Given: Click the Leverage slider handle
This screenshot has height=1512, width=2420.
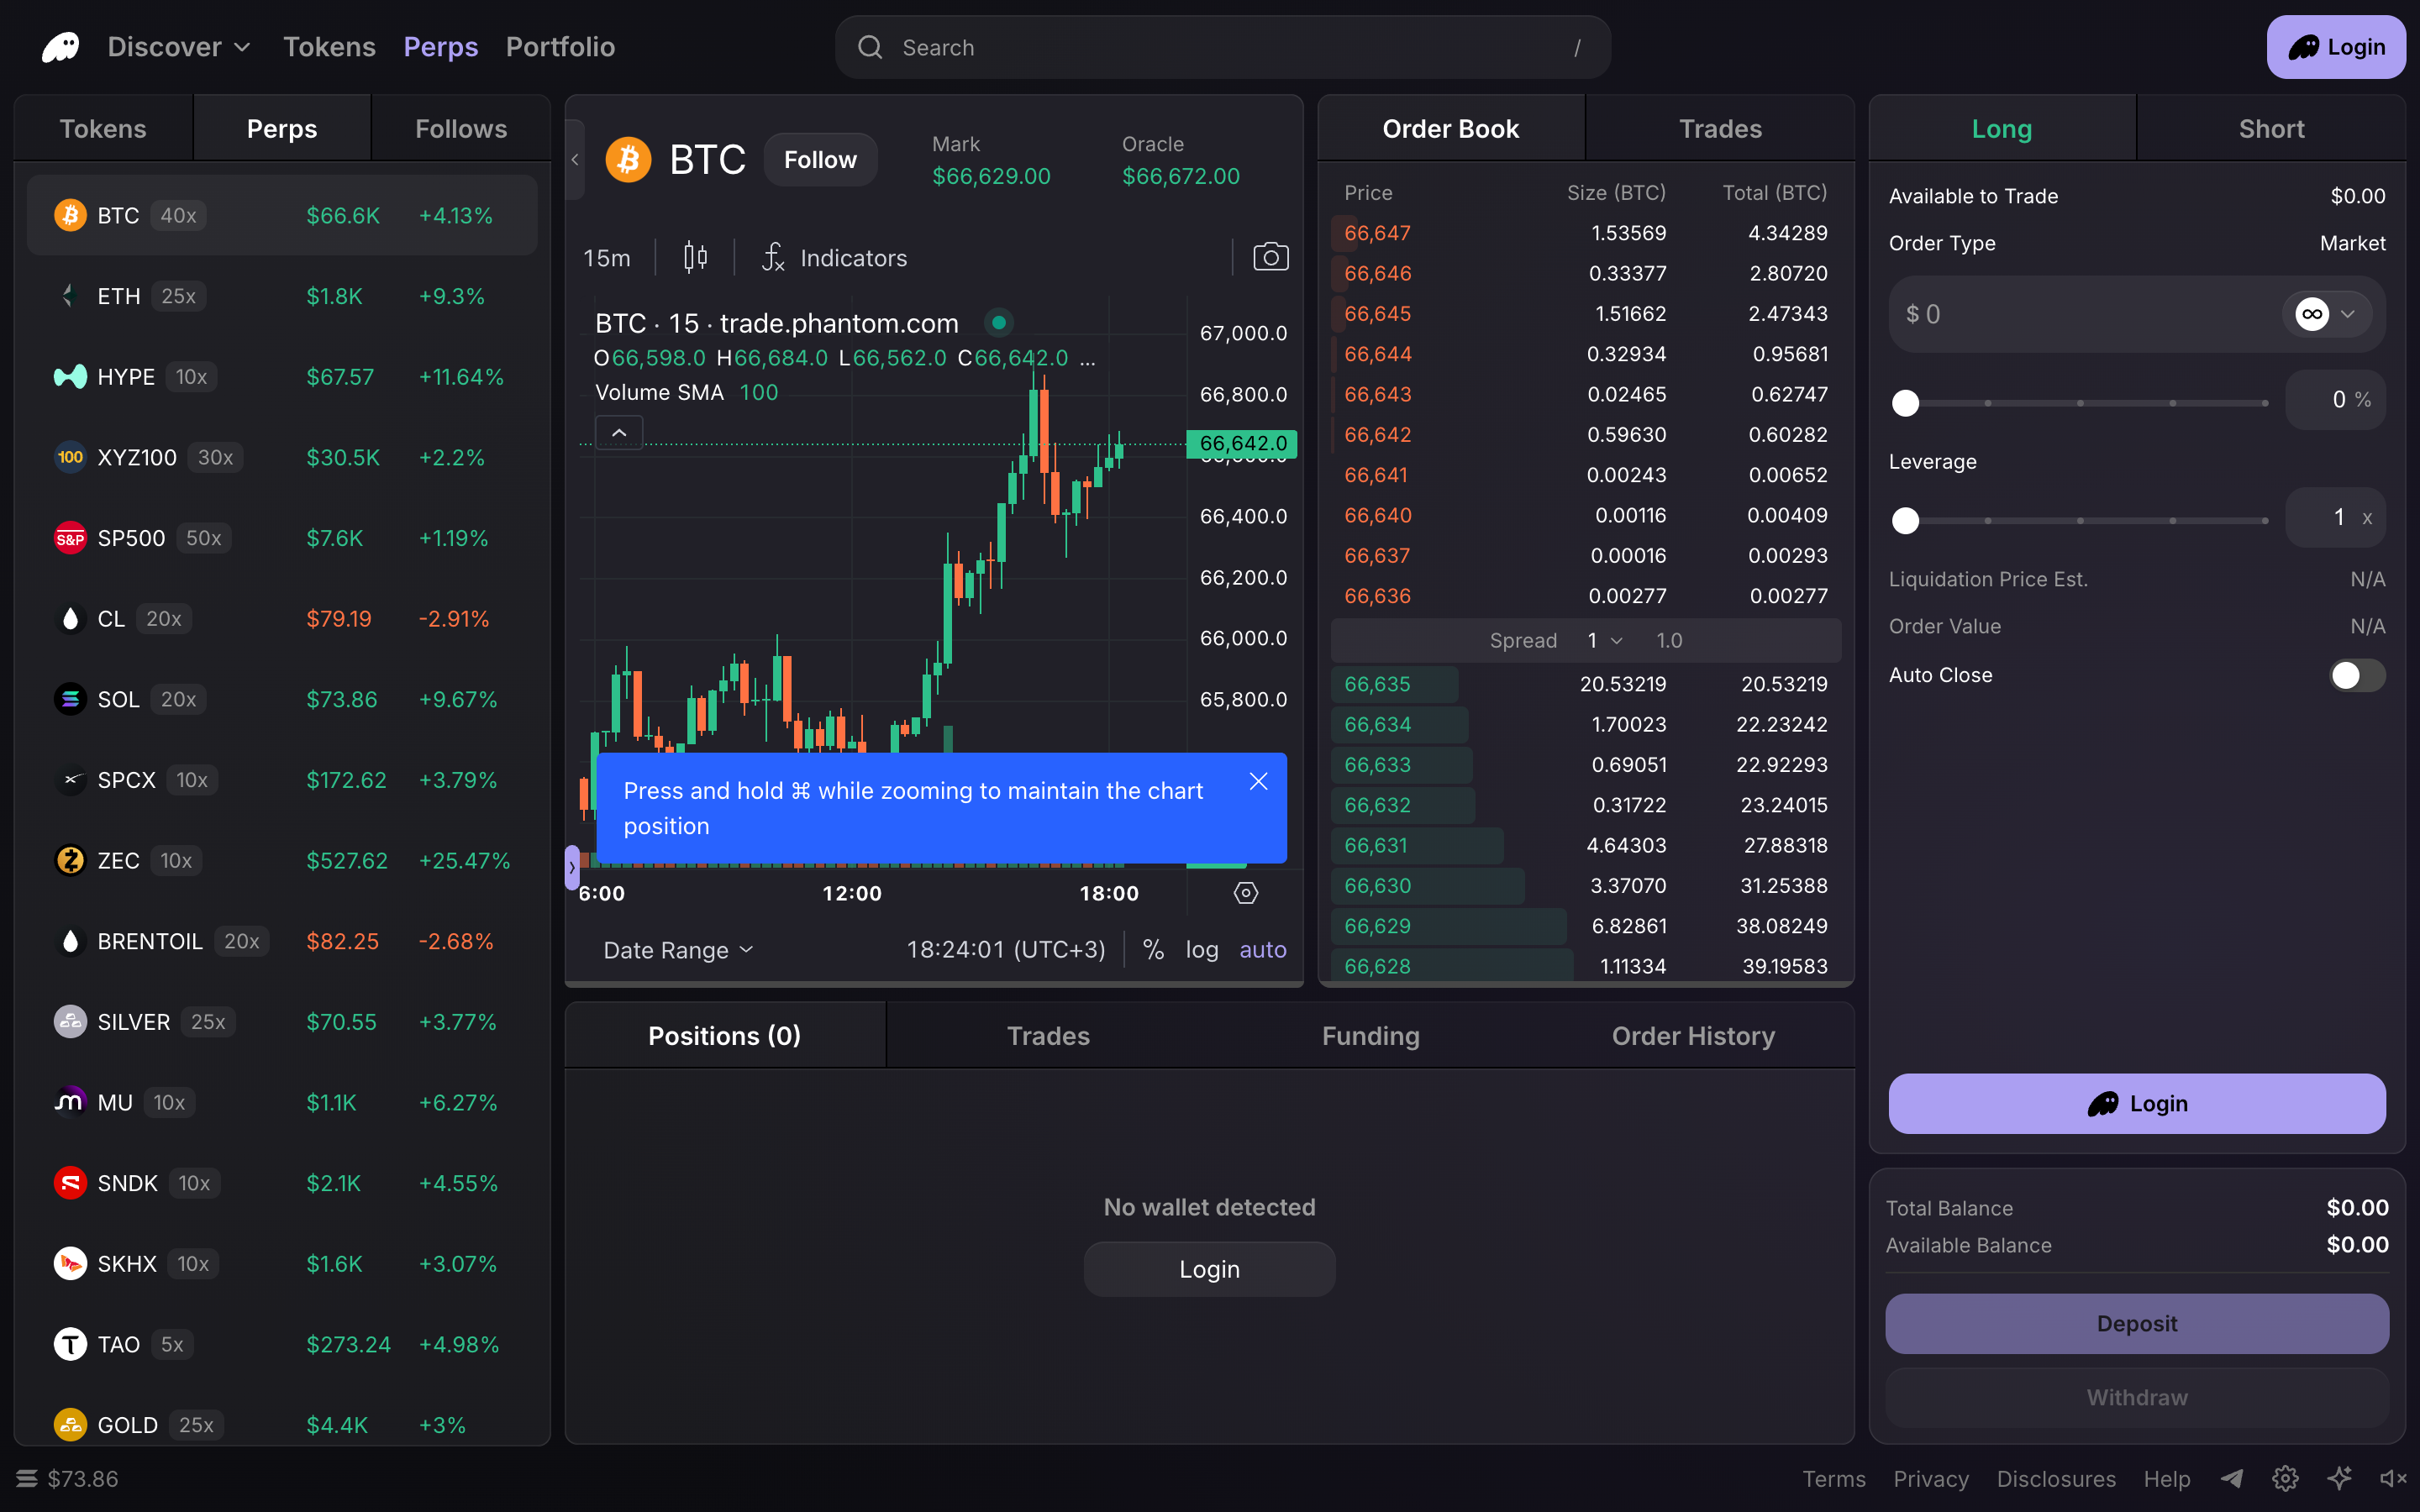Looking at the screenshot, I should pyautogui.click(x=1906, y=520).
